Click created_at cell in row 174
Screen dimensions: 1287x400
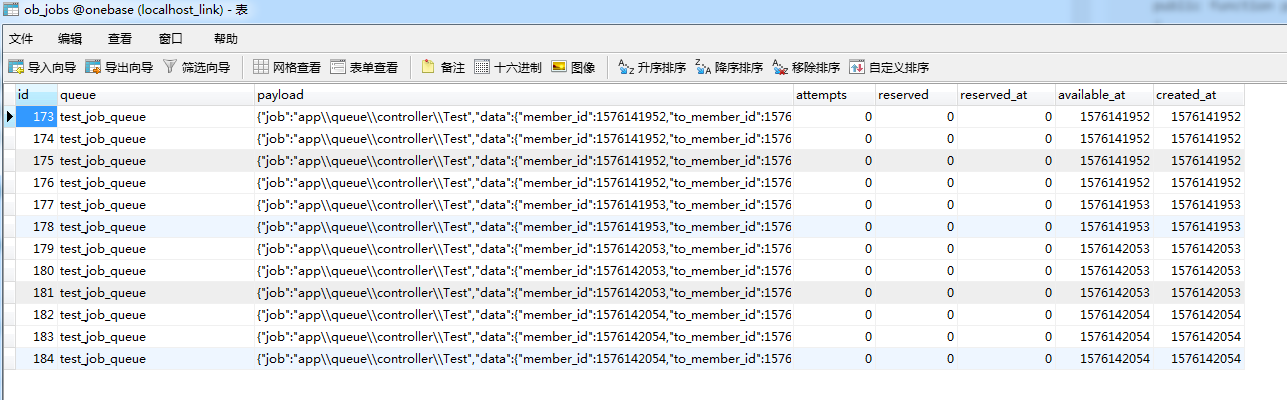[x=1198, y=138]
